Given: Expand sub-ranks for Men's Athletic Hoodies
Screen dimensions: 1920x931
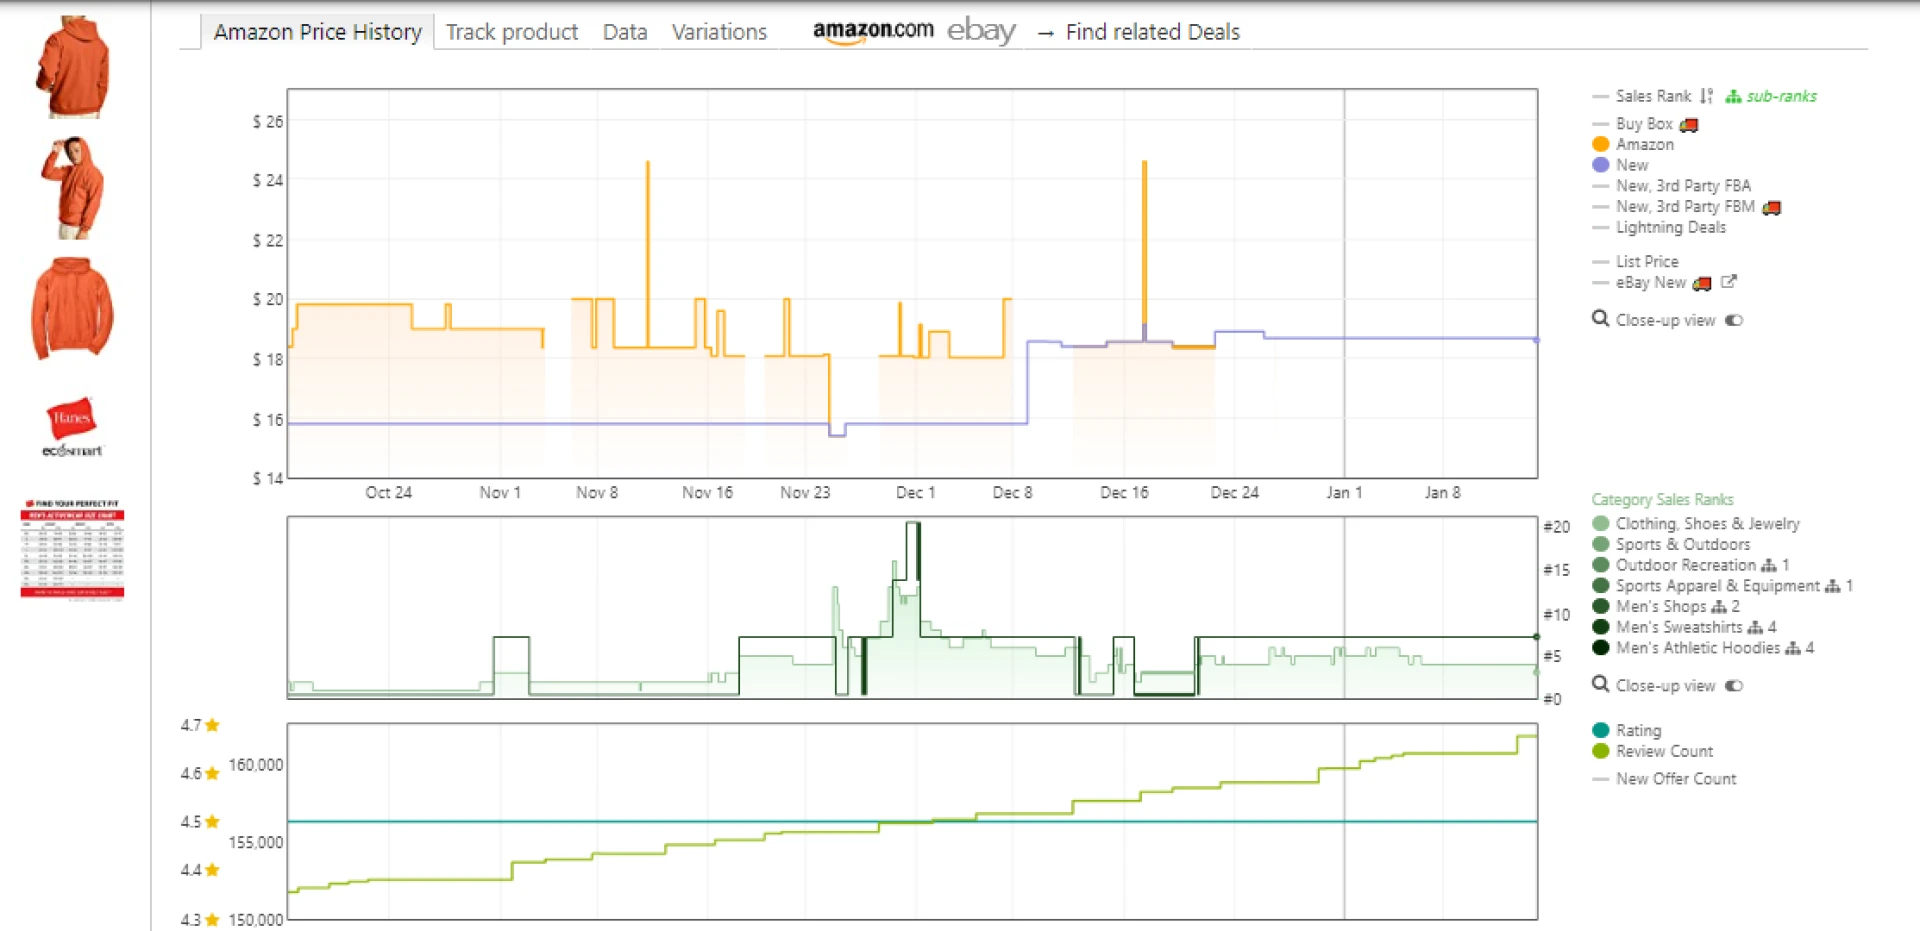Looking at the screenshot, I should click(1794, 648).
